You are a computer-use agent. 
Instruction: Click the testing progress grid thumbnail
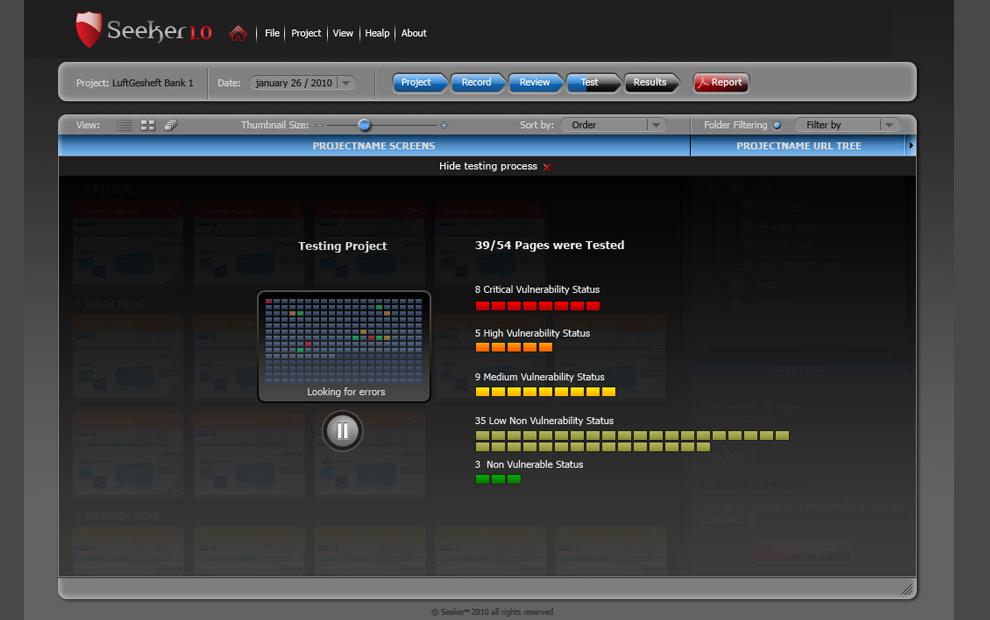tap(344, 340)
